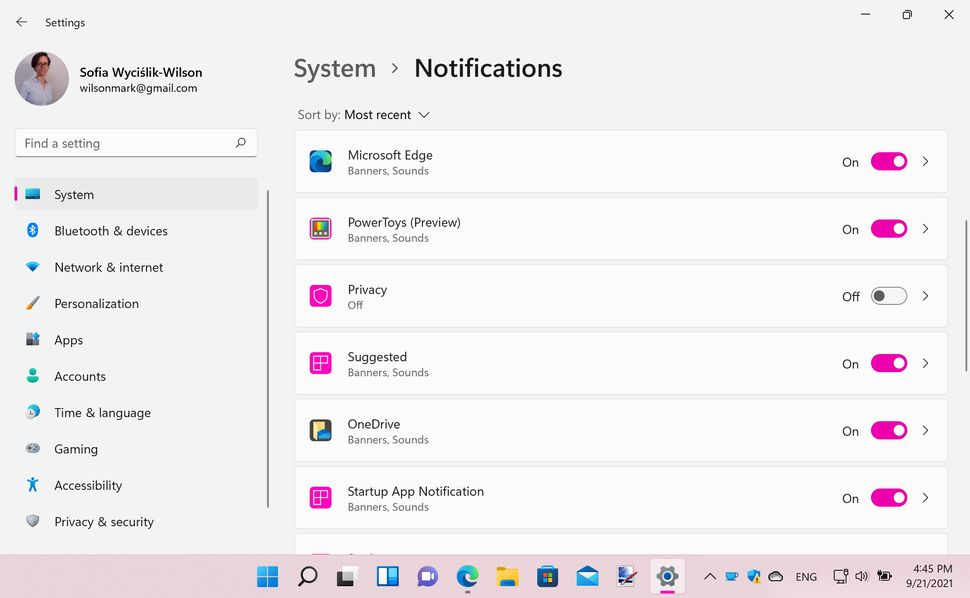Click System in the breadcrumb
This screenshot has height=598, width=970.
(334, 68)
